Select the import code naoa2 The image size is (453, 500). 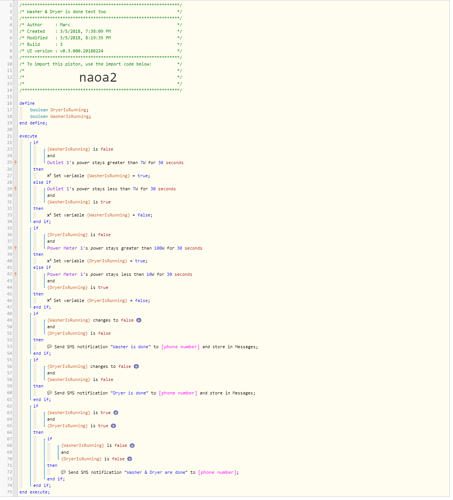pos(98,78)
